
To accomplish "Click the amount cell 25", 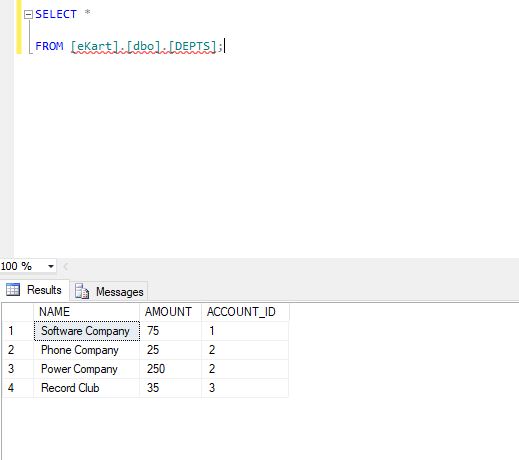I will [x=170, y=350].
